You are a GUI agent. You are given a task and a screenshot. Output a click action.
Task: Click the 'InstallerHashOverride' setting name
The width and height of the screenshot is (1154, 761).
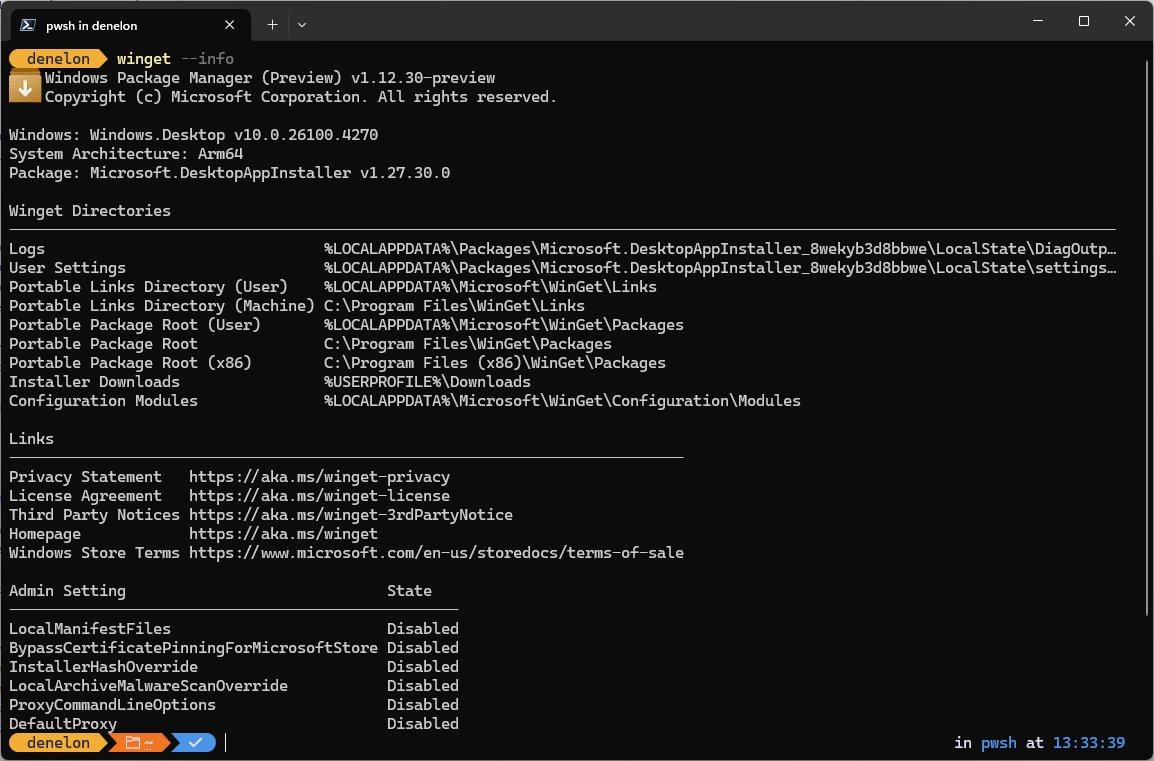pos(103,667)
